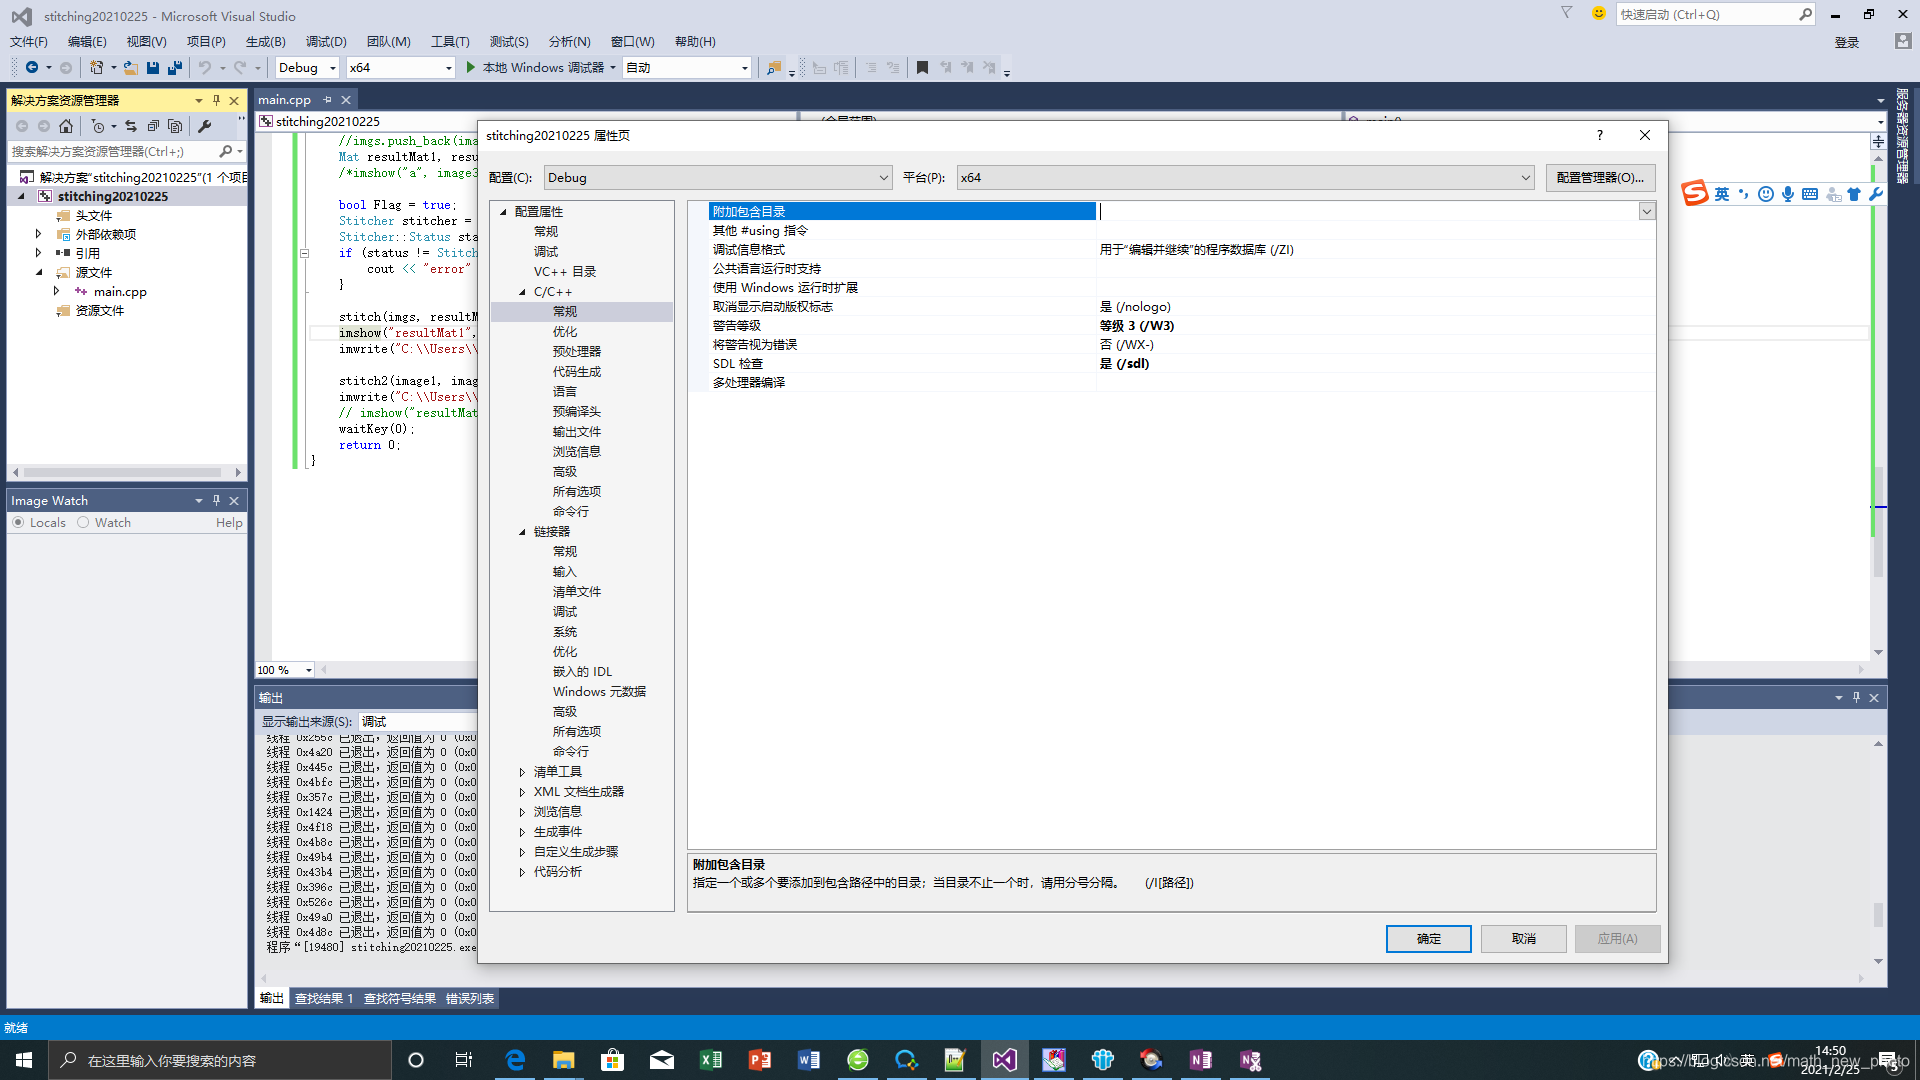Viewport: 1920px width, 1080px height.
Task: Collapse the 链接器 tree node
Action: pyautogui.click(x=522, y=532)
